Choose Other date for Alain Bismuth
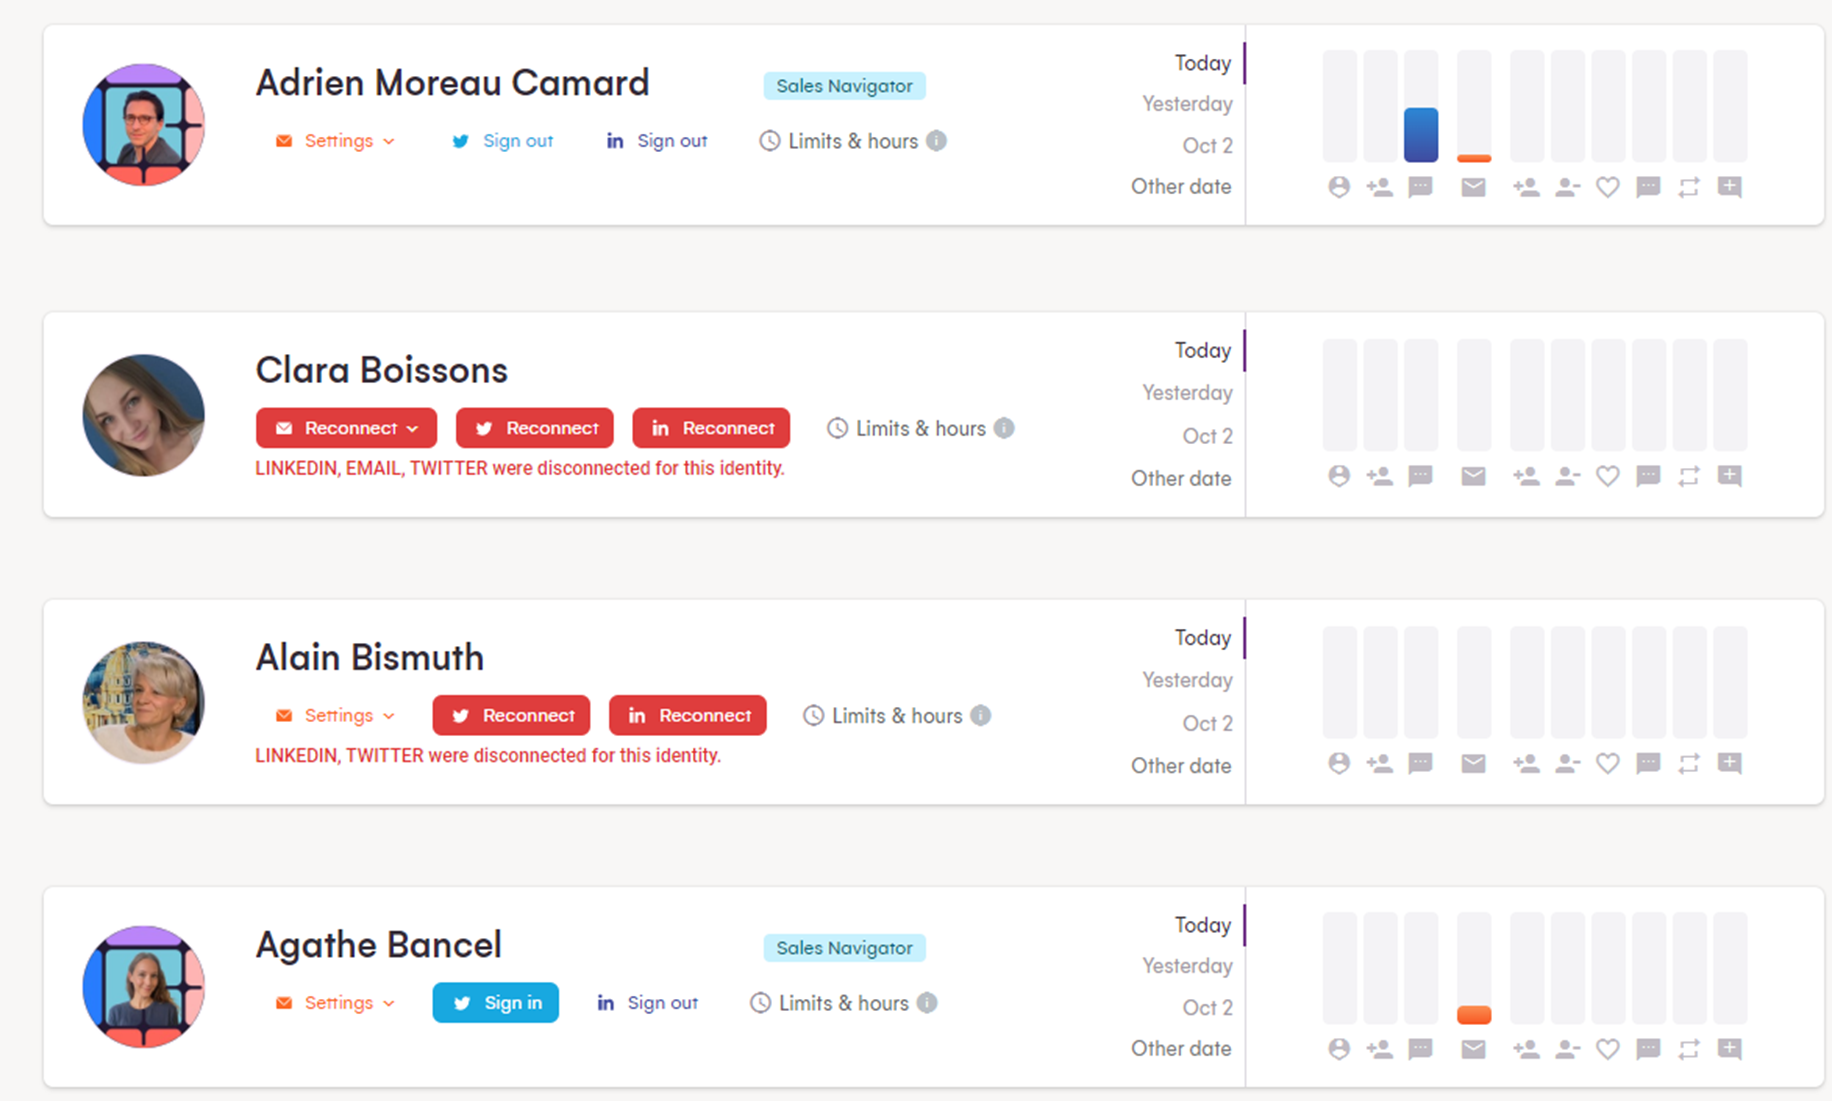This screenshot has height=1101, width=1832. 1181,766
